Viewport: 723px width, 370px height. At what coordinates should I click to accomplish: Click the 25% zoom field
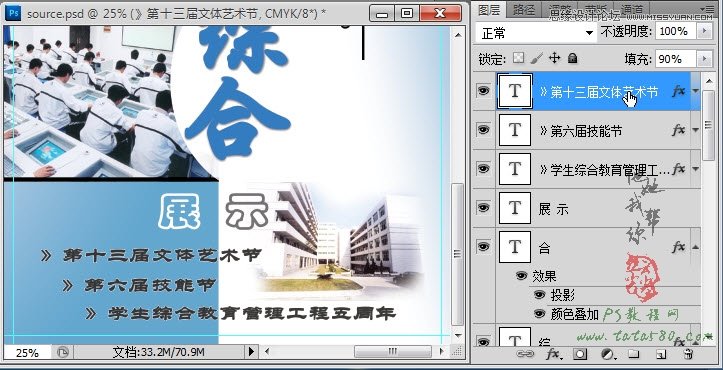pyautogui.click(x=27, y=353)
